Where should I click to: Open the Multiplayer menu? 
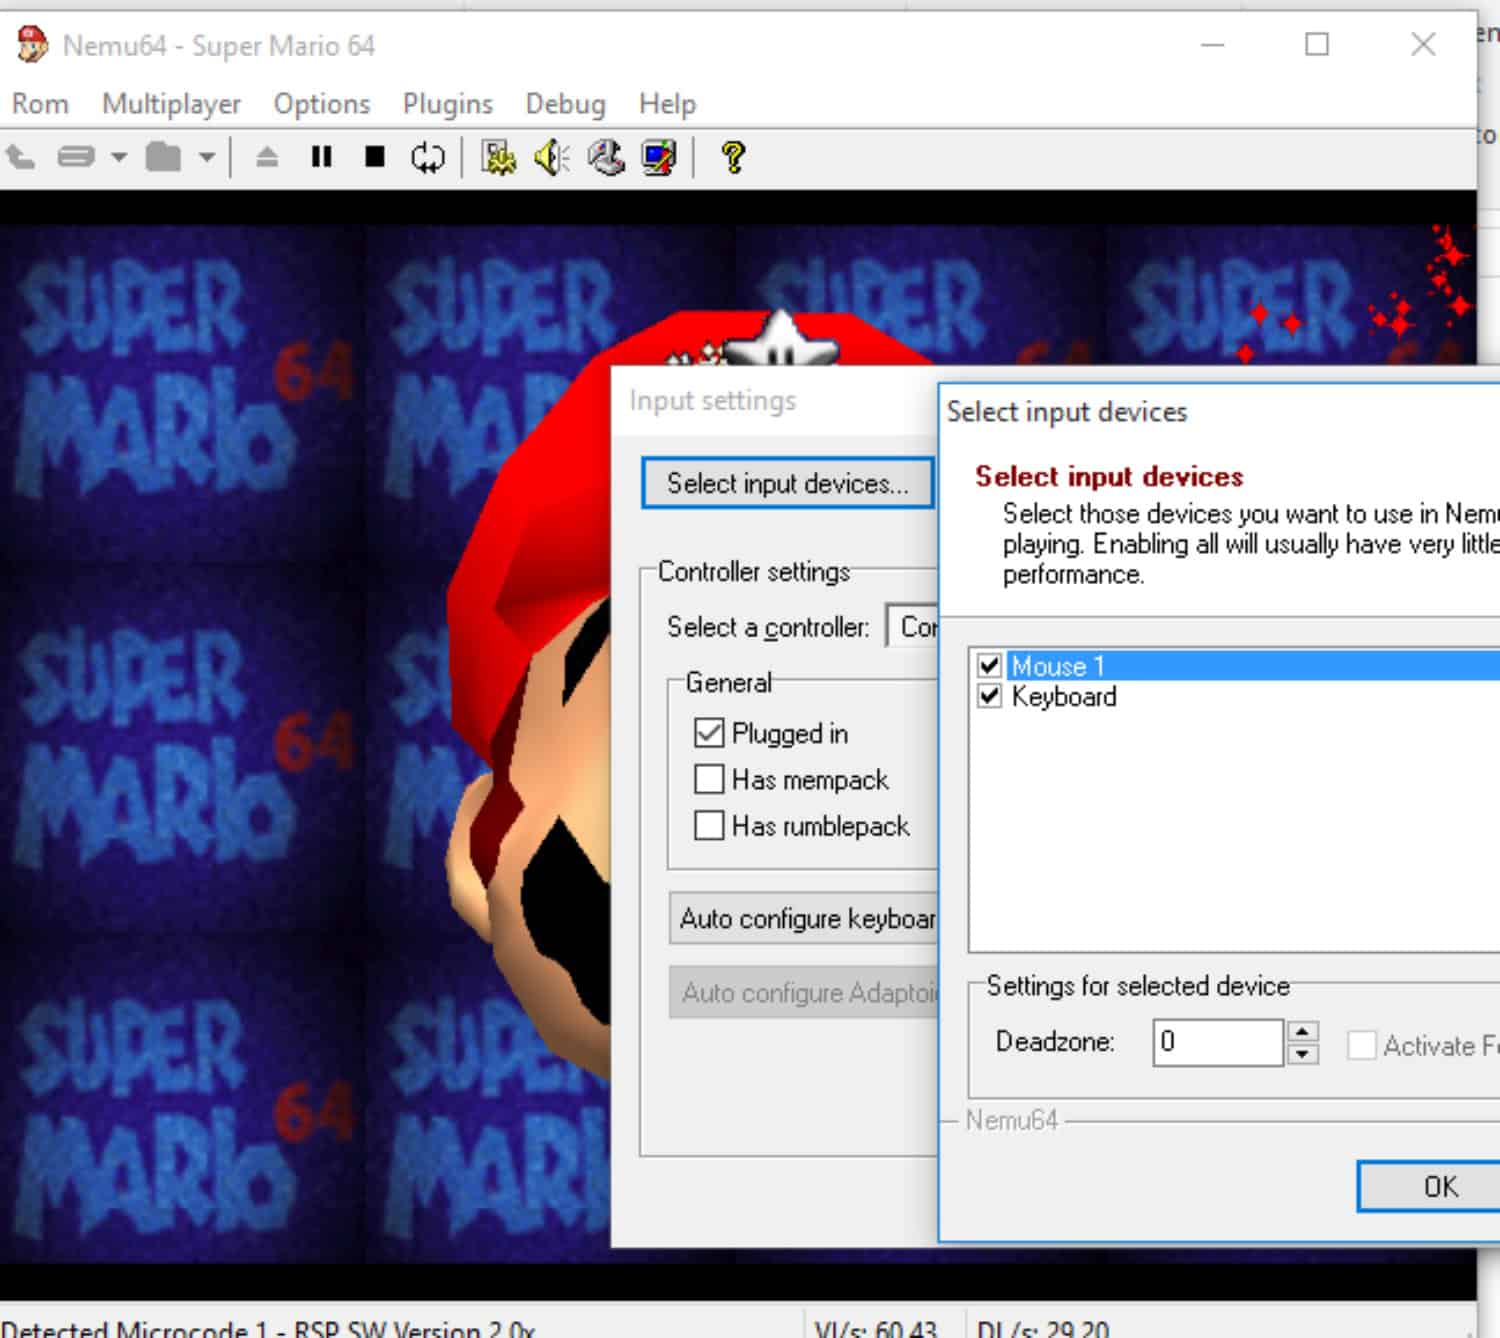[171, 104]
